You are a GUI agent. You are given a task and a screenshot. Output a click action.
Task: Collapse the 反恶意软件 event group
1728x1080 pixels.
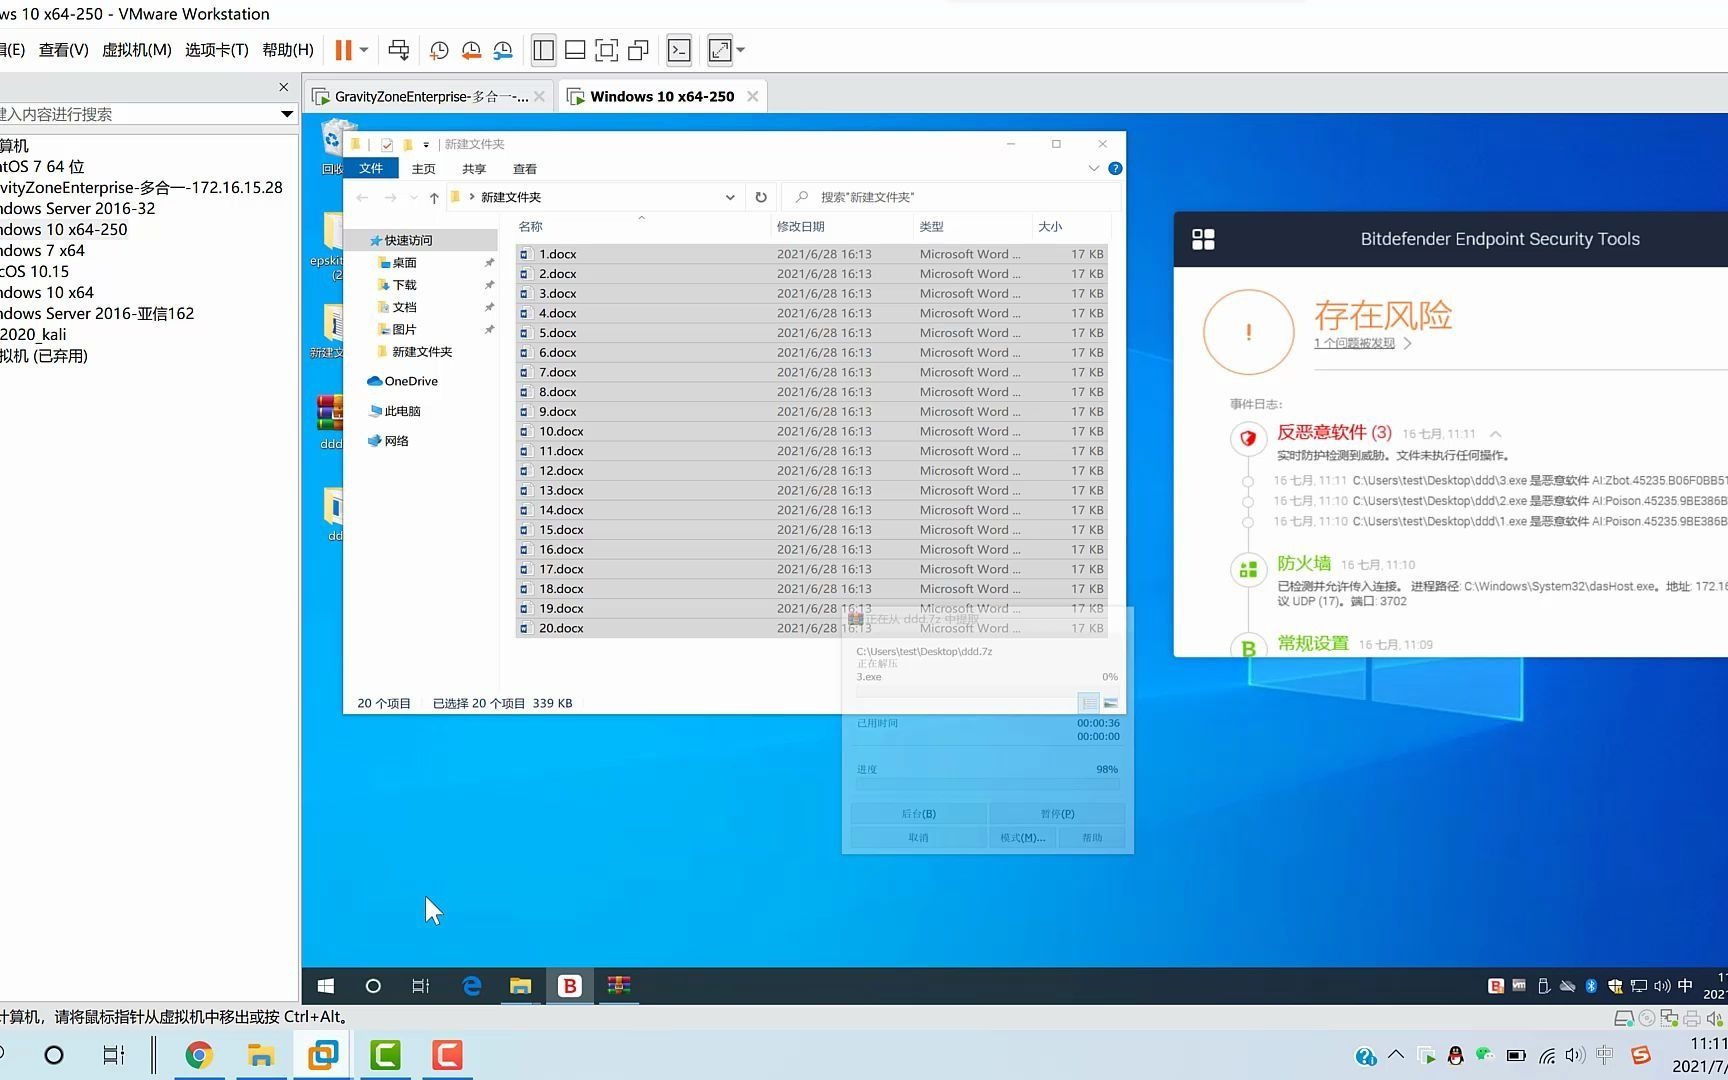coord(1496,434)
